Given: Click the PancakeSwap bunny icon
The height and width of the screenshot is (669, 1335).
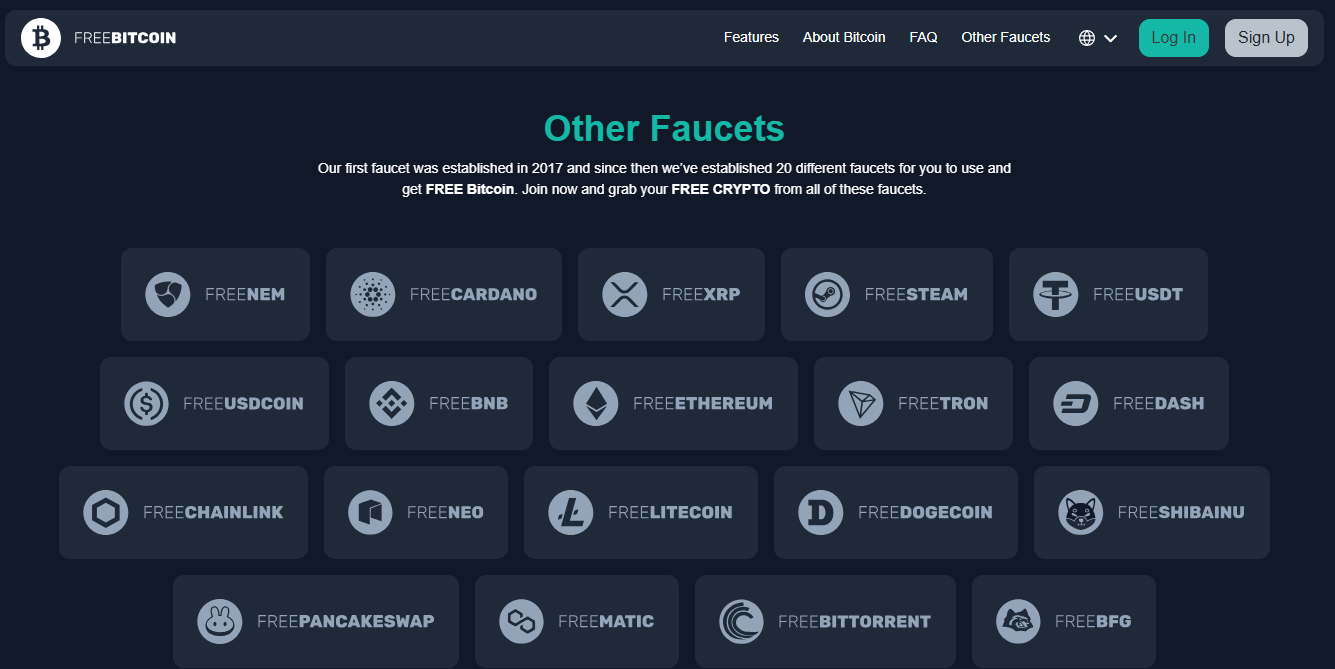Looking at the screenshot, I should pyautogui.click(x=220, y=622).
